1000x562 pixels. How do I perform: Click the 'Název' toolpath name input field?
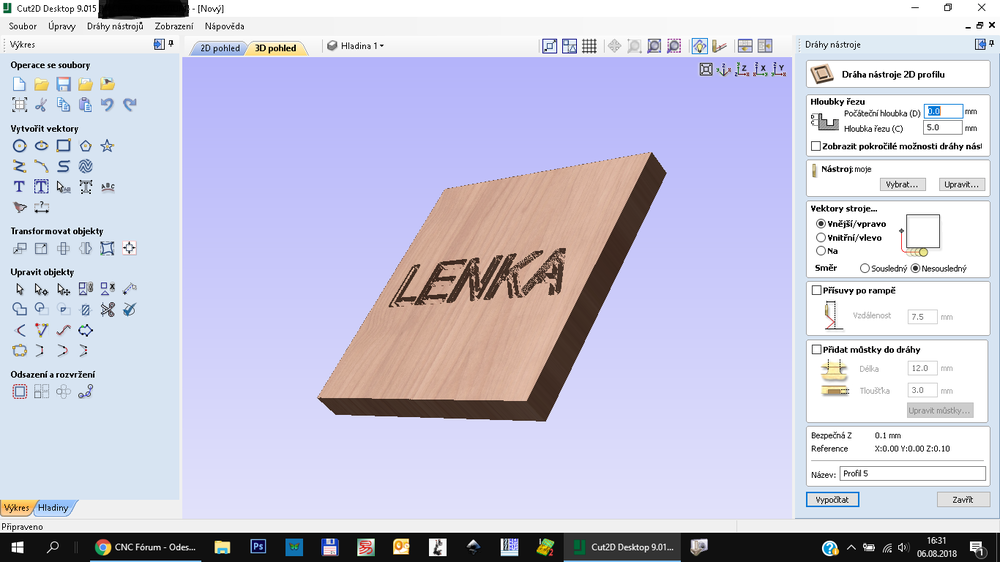click(912, 473)
